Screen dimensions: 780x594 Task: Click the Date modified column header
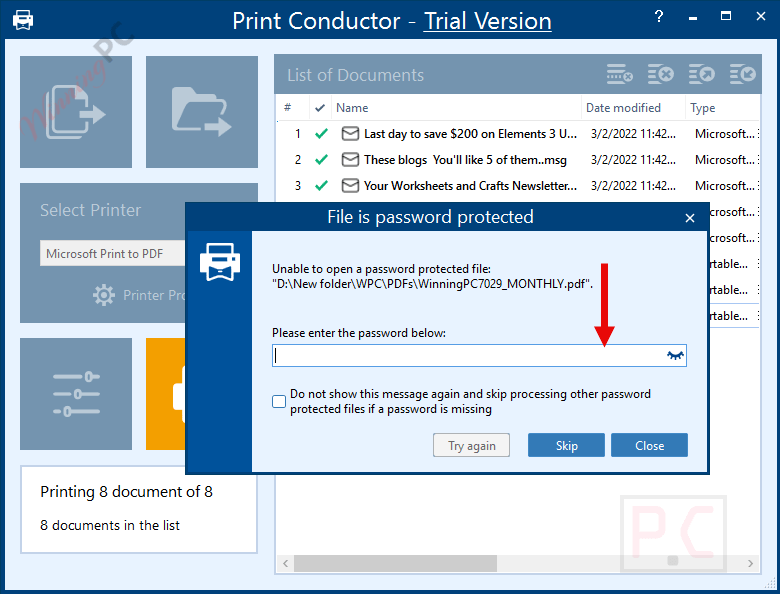(x=633, y=107)
